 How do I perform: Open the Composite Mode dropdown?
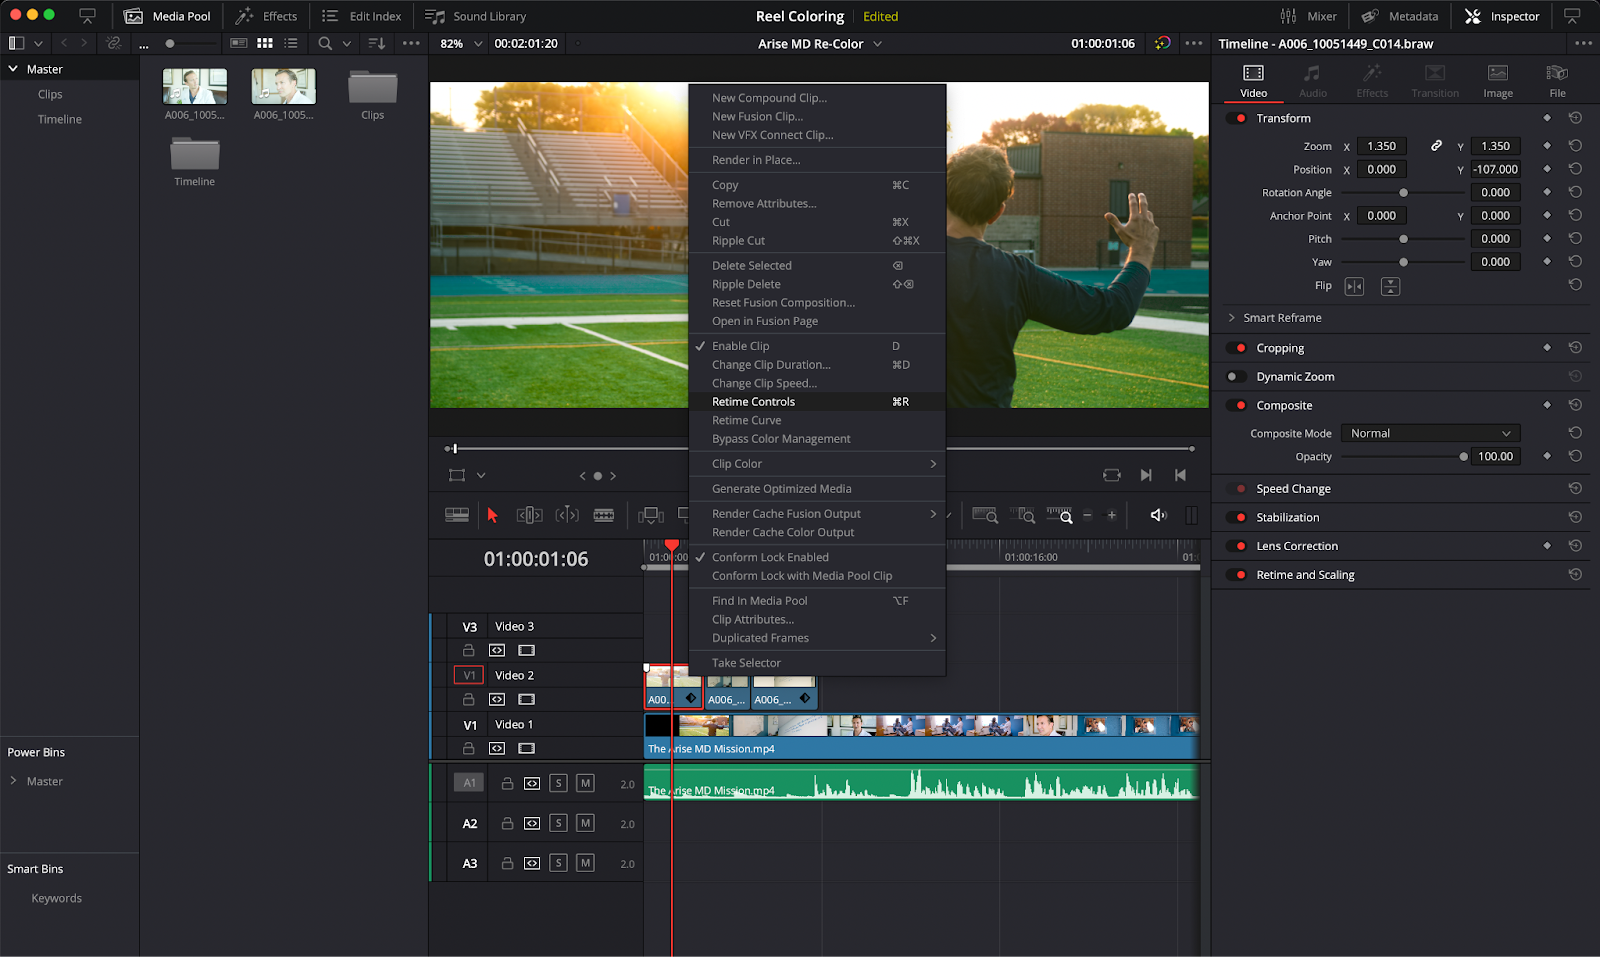point(1430,433)
